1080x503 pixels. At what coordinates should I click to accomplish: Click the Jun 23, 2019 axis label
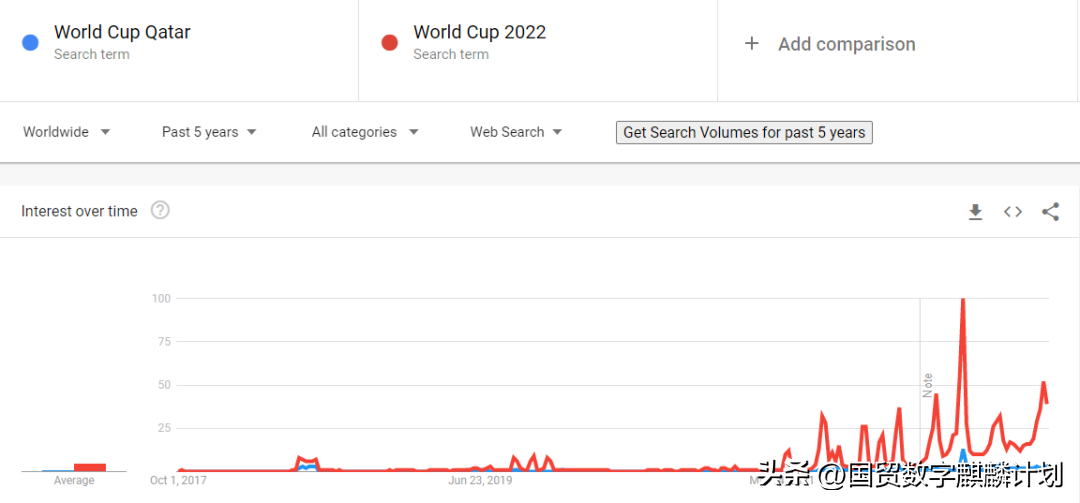pos(479,481)
